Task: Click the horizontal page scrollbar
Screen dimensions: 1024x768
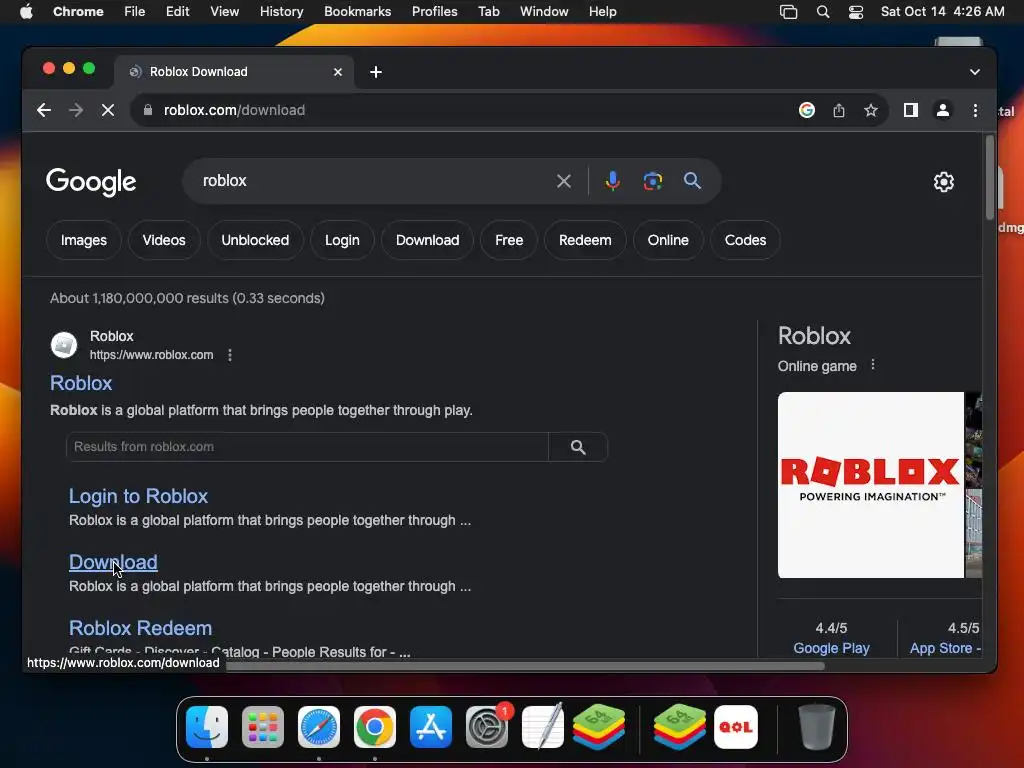Action: point(525,666)
